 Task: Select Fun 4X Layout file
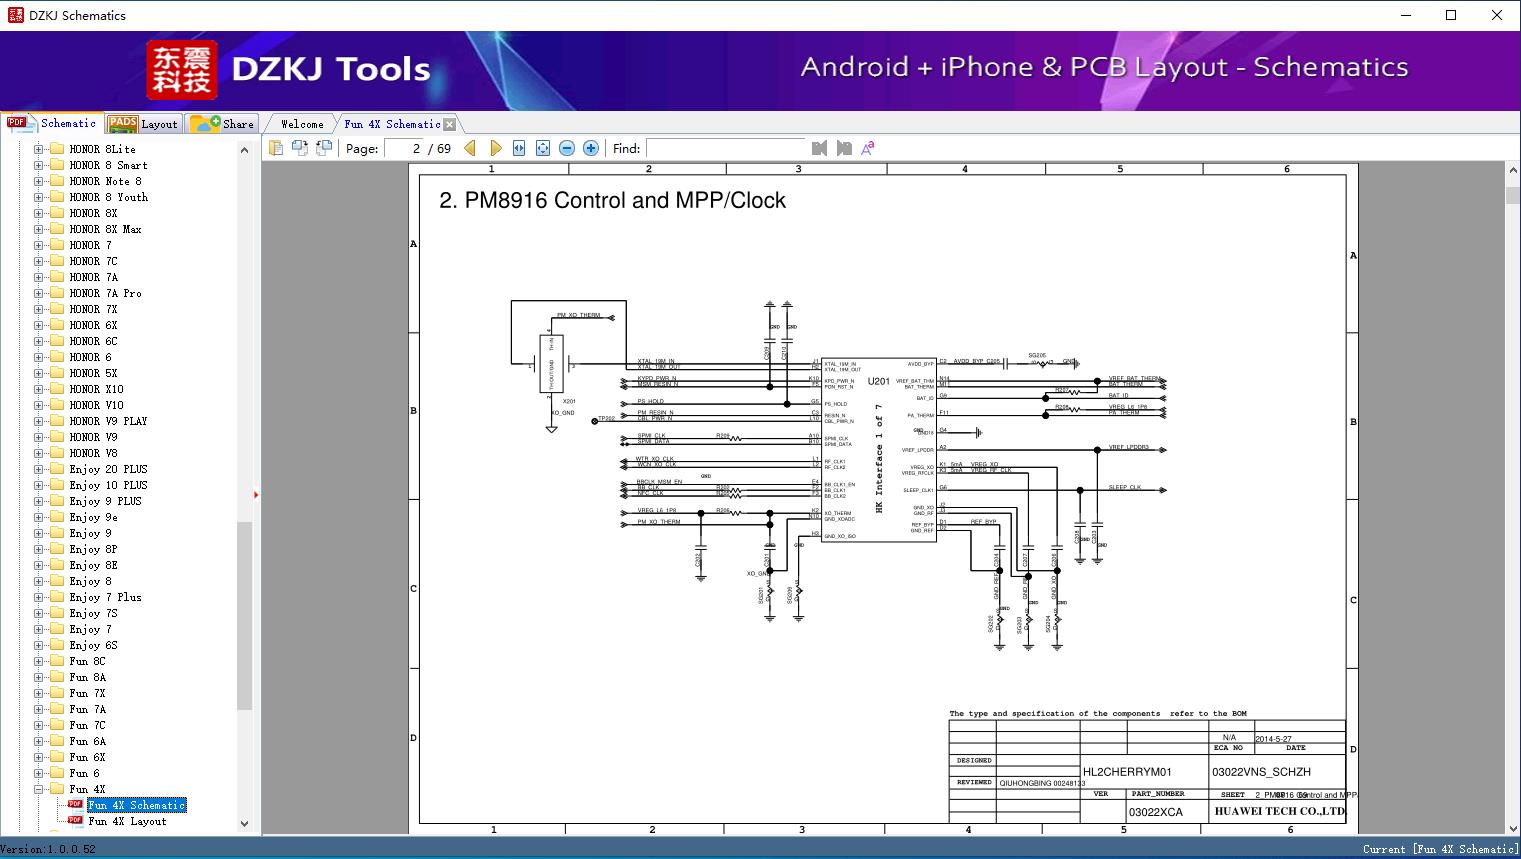tap(127, 821)
